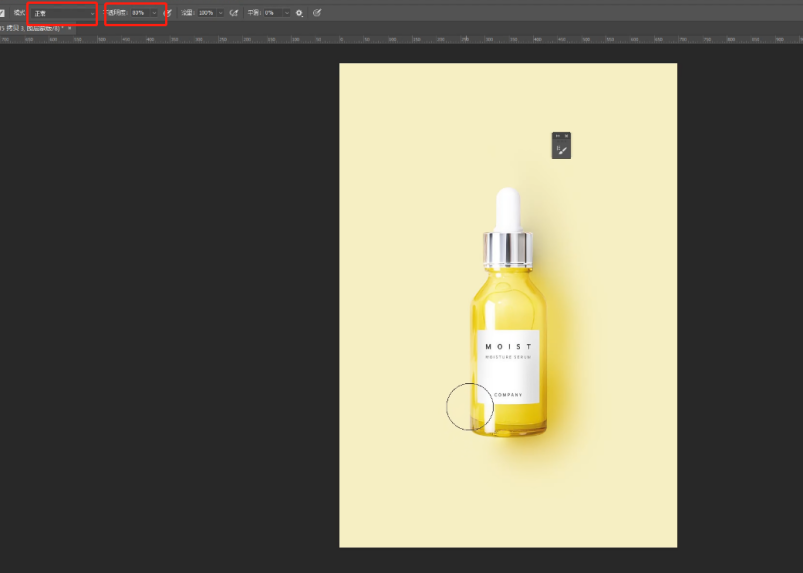Select the open document tab
The height and width of the screenshot is (573, 803).
32,28
